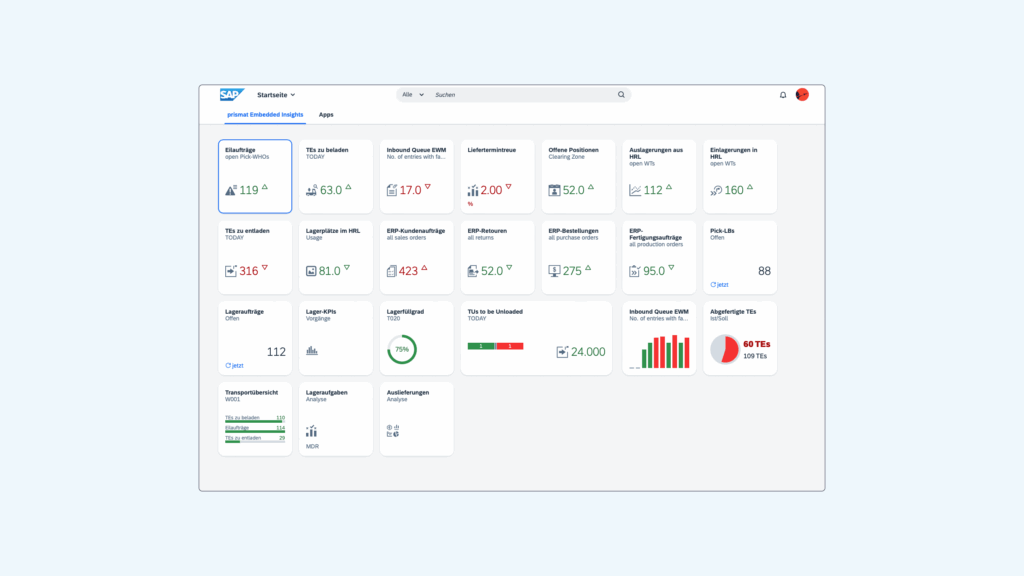Image resolution: width=1024 pixels, height=576 pixels.
Task: Switch to the Apps tab
Action: point(326,114)
